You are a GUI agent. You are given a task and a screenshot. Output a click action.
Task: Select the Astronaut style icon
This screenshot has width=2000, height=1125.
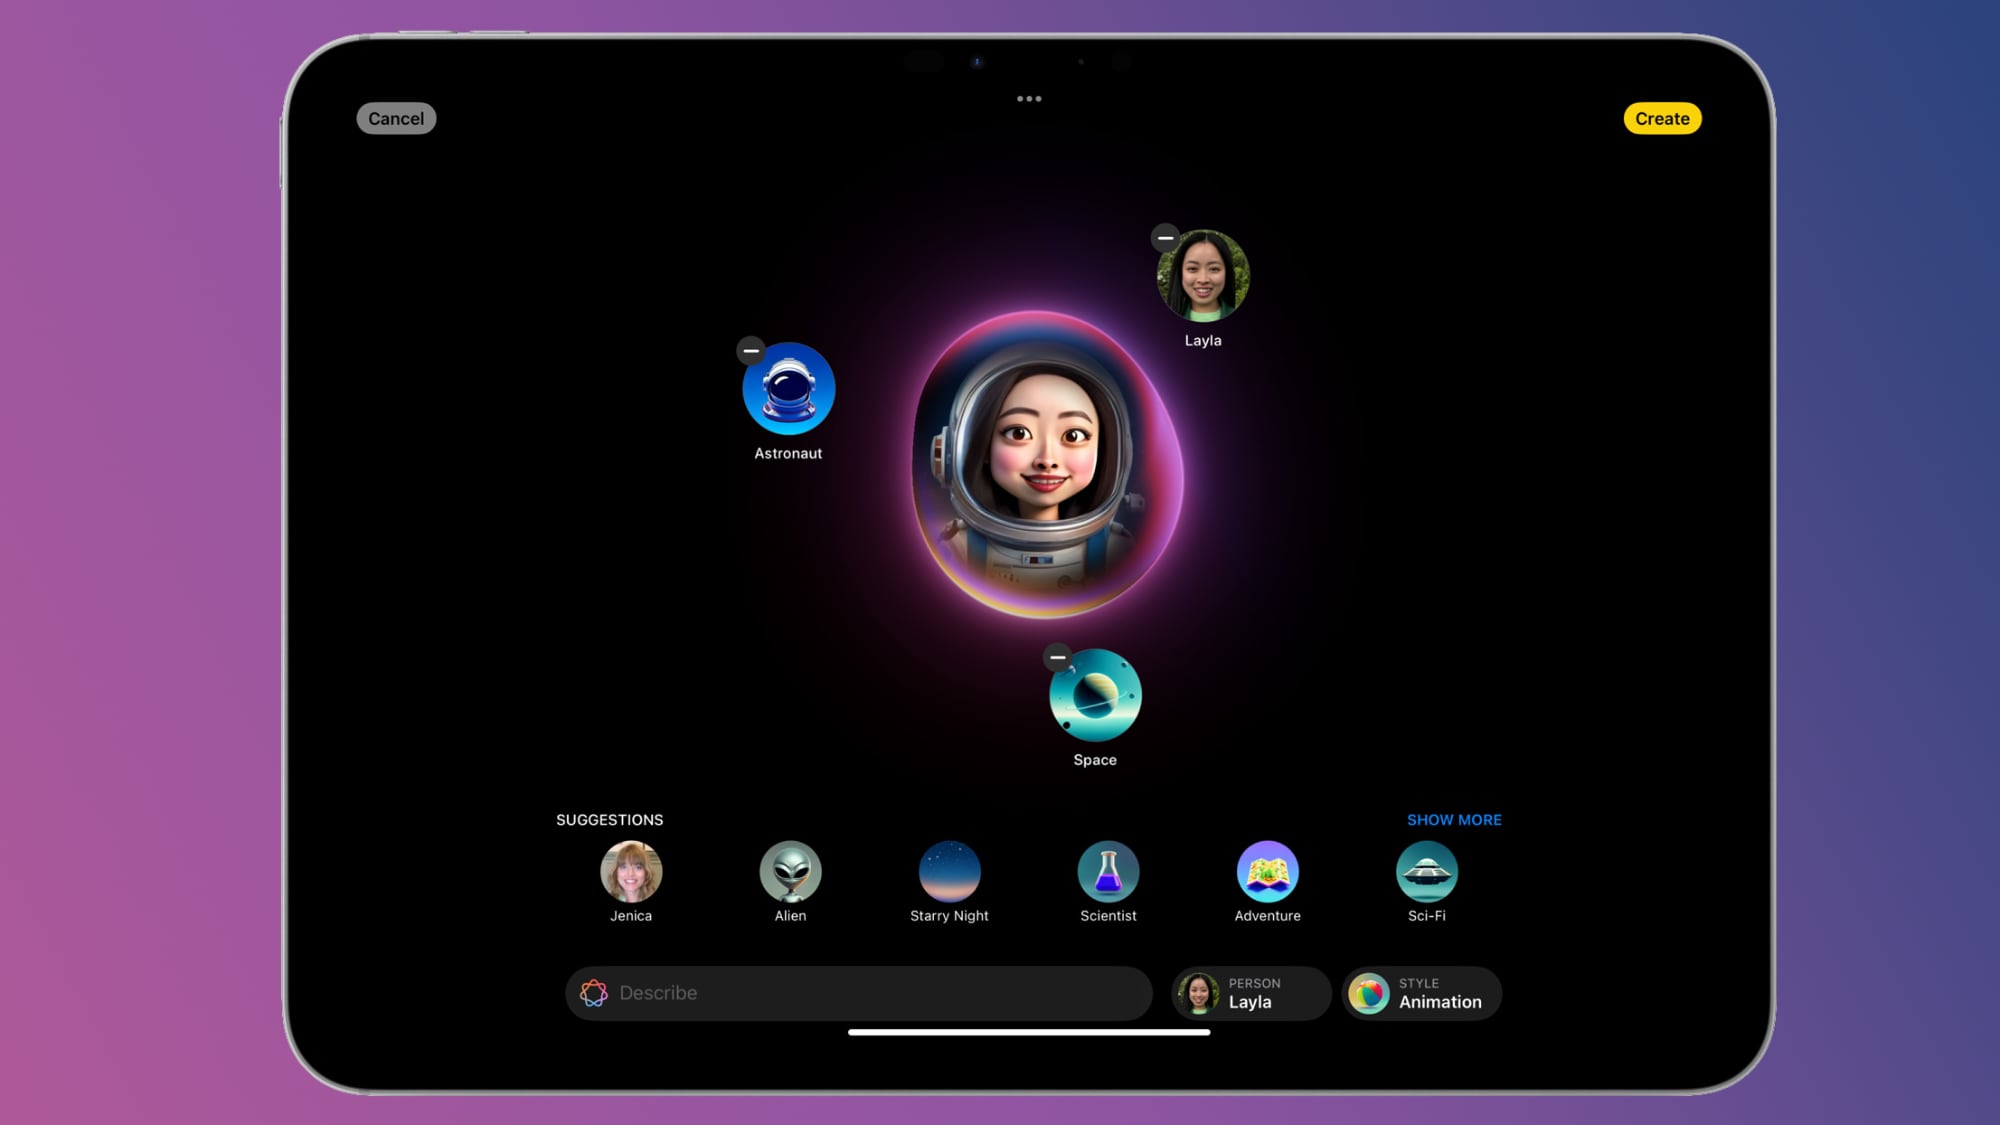pyautogui.click(x=788, y=389)
